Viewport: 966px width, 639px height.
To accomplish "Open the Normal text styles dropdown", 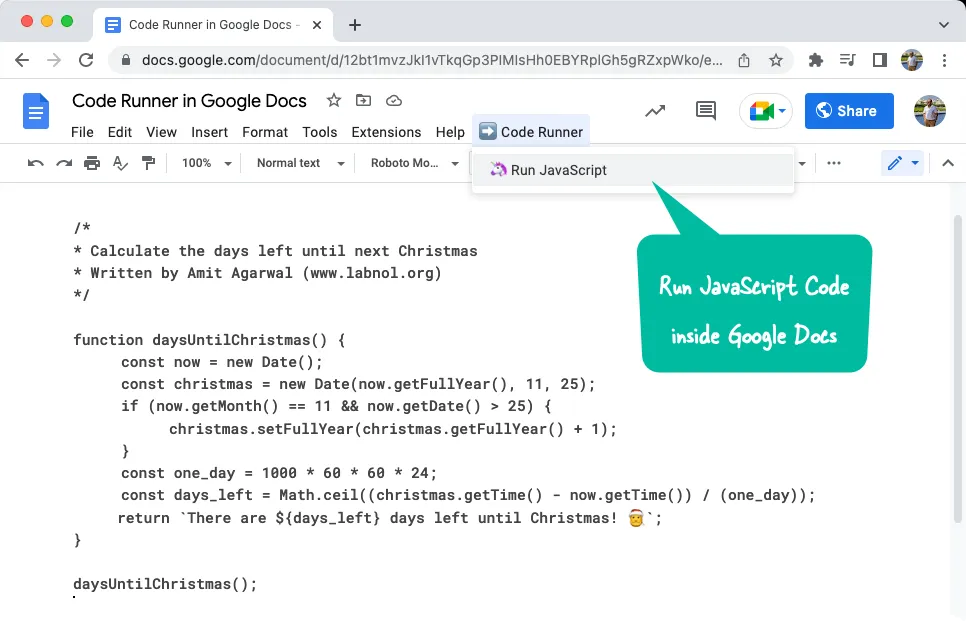I will click(x=297, y=162).
